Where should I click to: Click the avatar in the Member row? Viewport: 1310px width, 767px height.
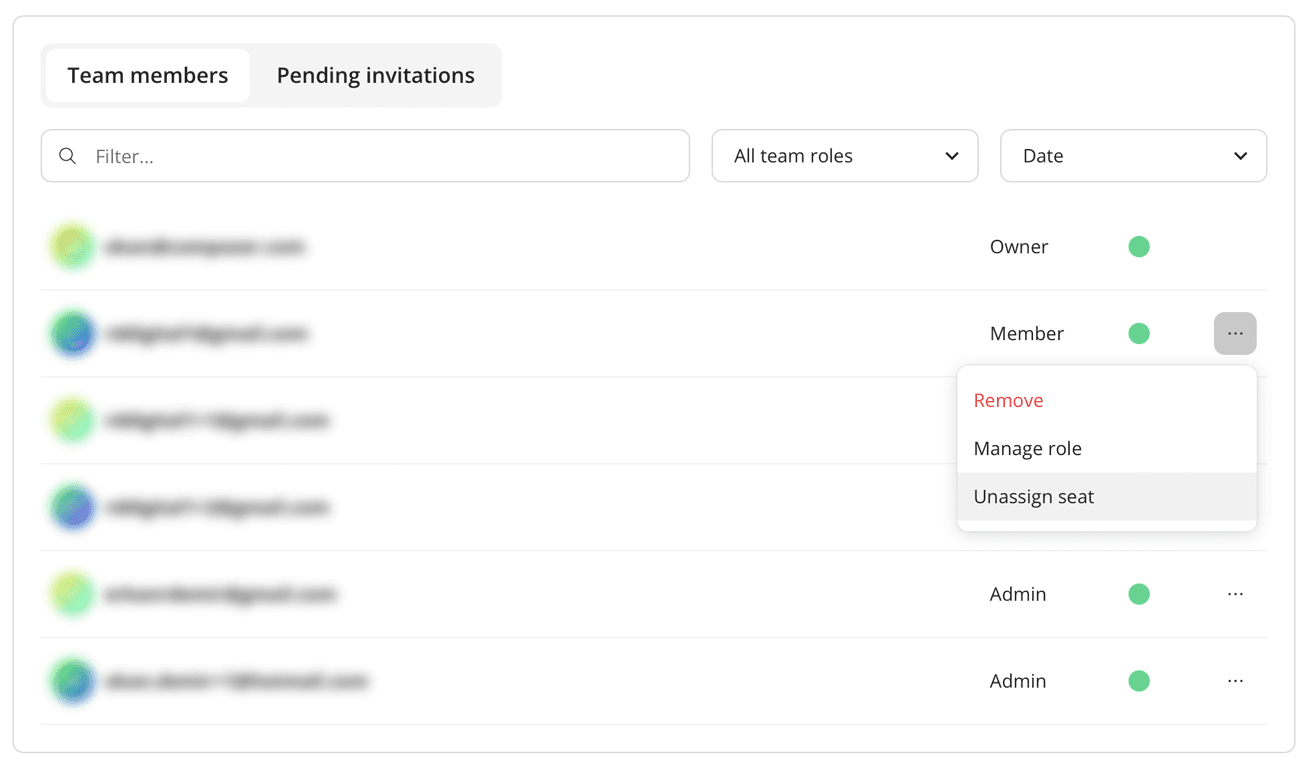pyautogui.click(x=73, y=334)
